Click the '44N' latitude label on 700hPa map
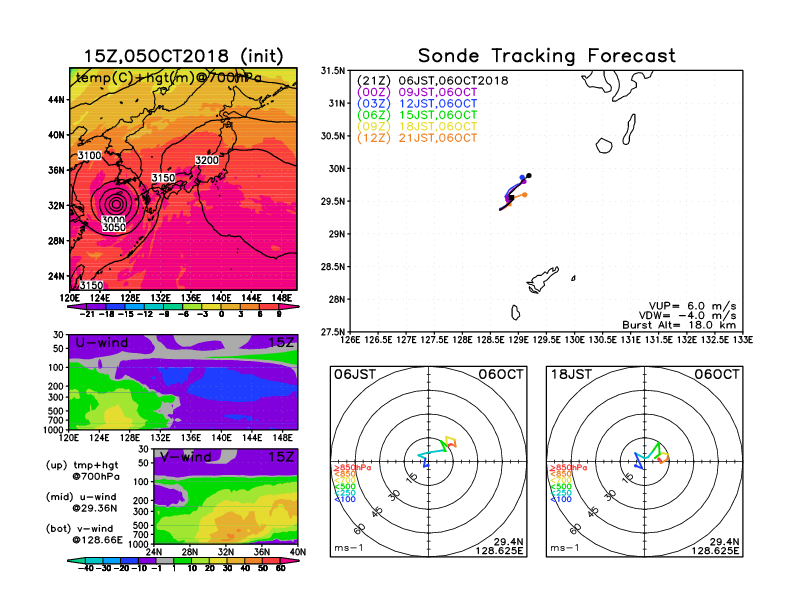This screenshot has width=792, height=612. (x=57, y=99)
